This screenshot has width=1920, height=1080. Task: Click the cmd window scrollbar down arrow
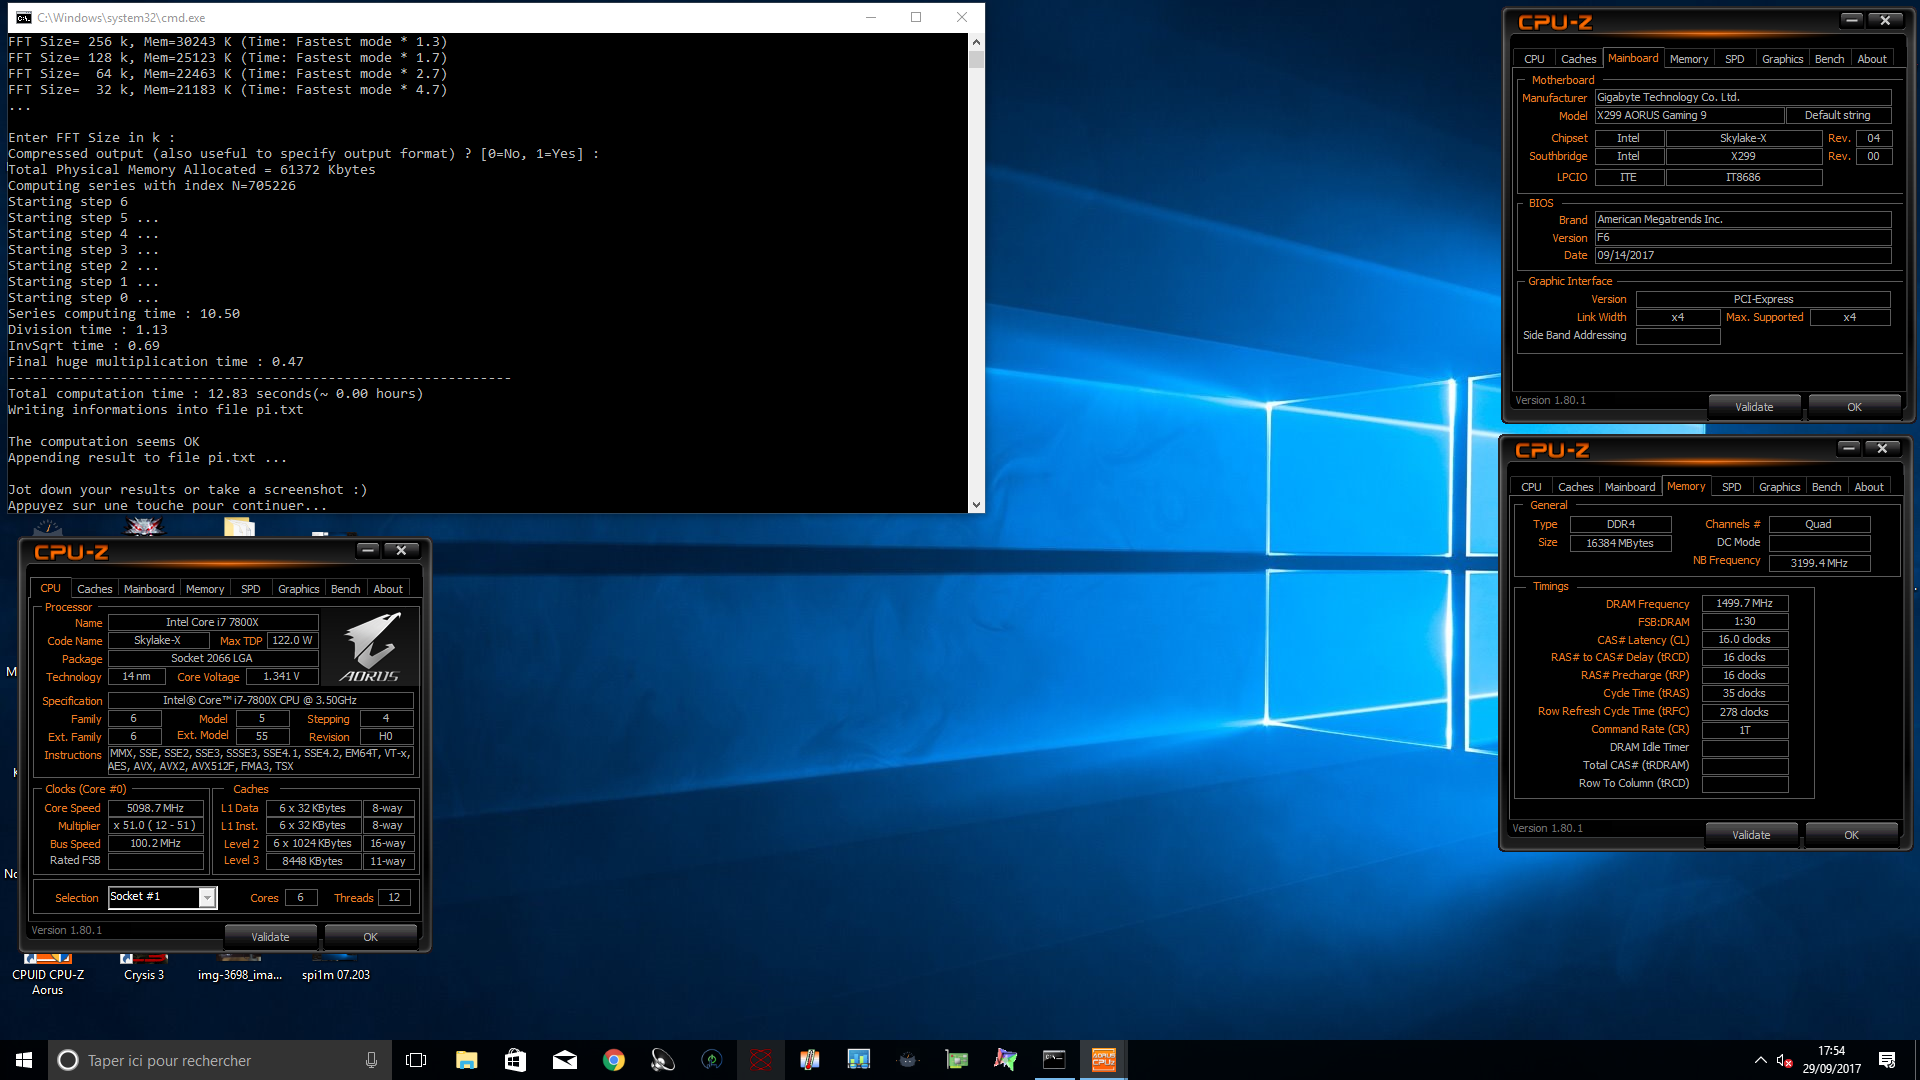coord(976,505)
